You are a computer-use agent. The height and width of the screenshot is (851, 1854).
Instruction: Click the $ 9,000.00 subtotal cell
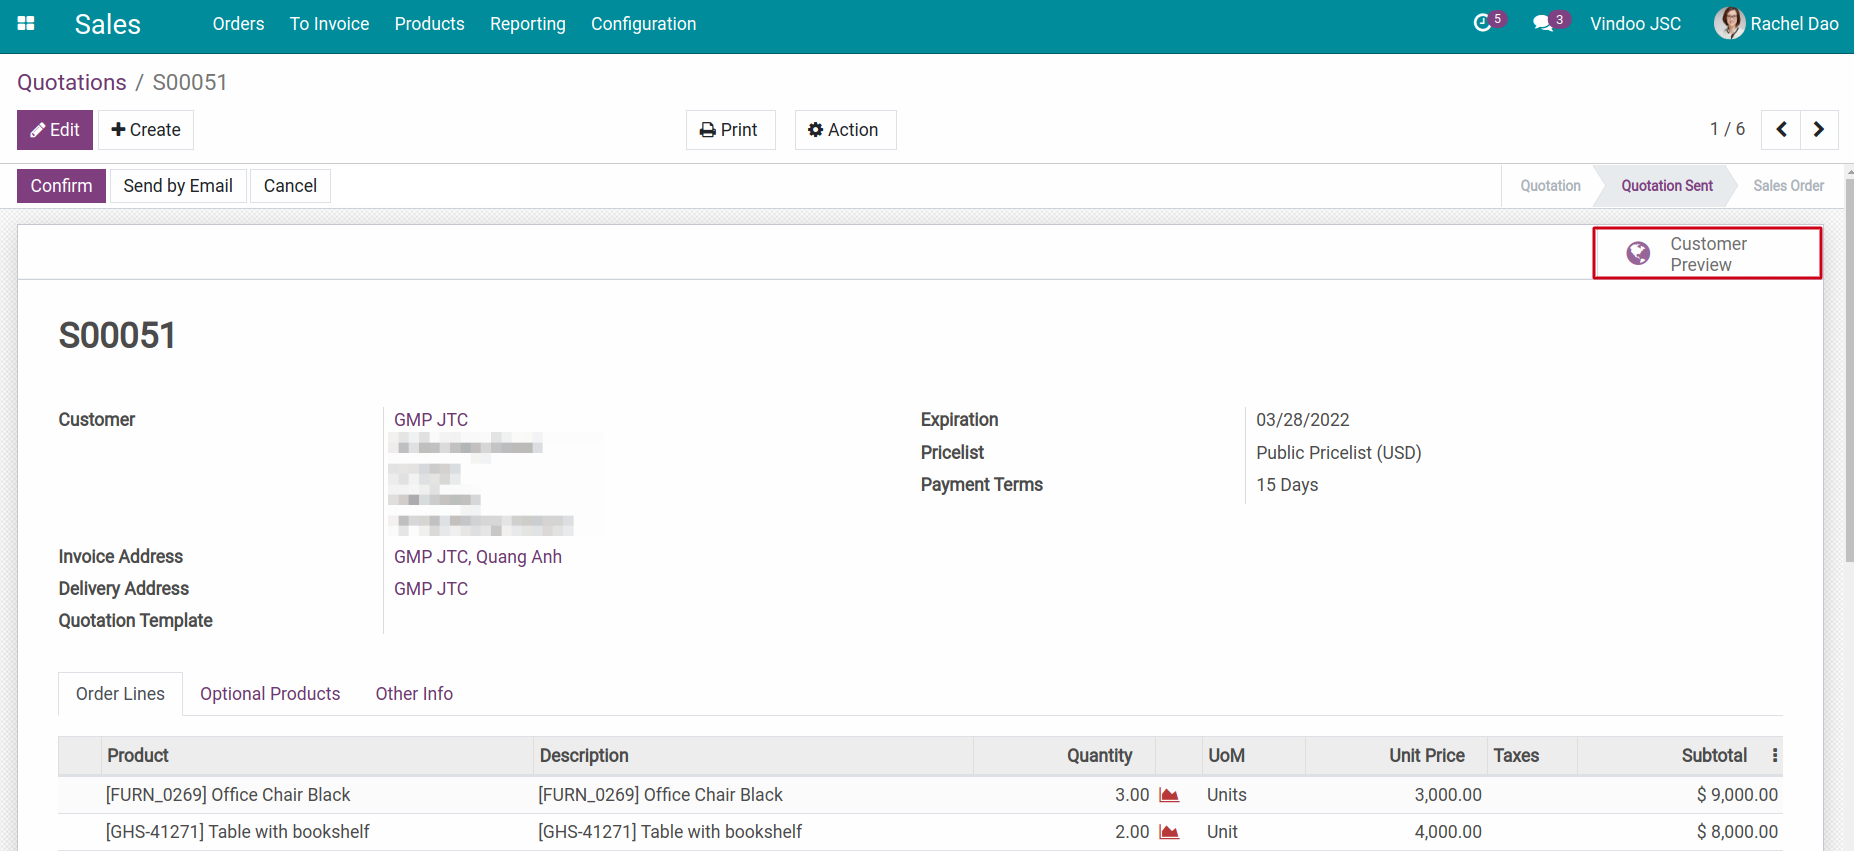point(1680,795)
